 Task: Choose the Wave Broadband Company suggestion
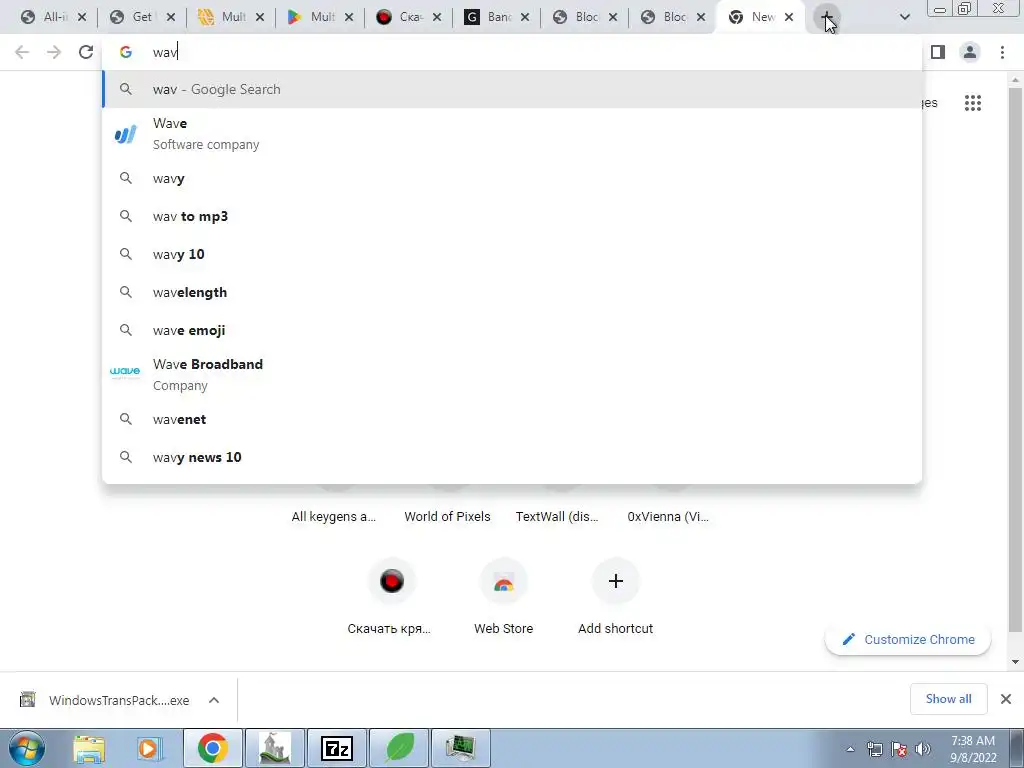click(512, 374)
